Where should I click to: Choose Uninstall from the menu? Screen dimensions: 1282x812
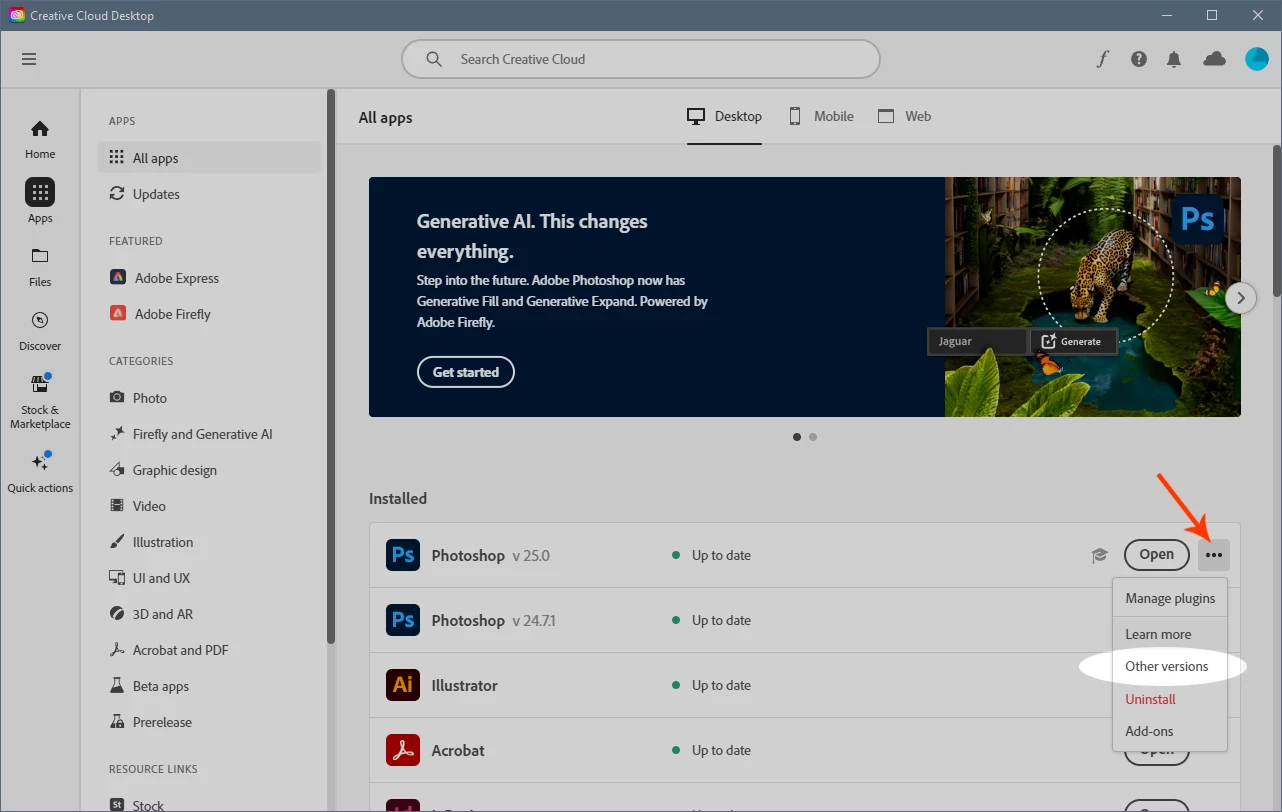(x=1170, y=699)
